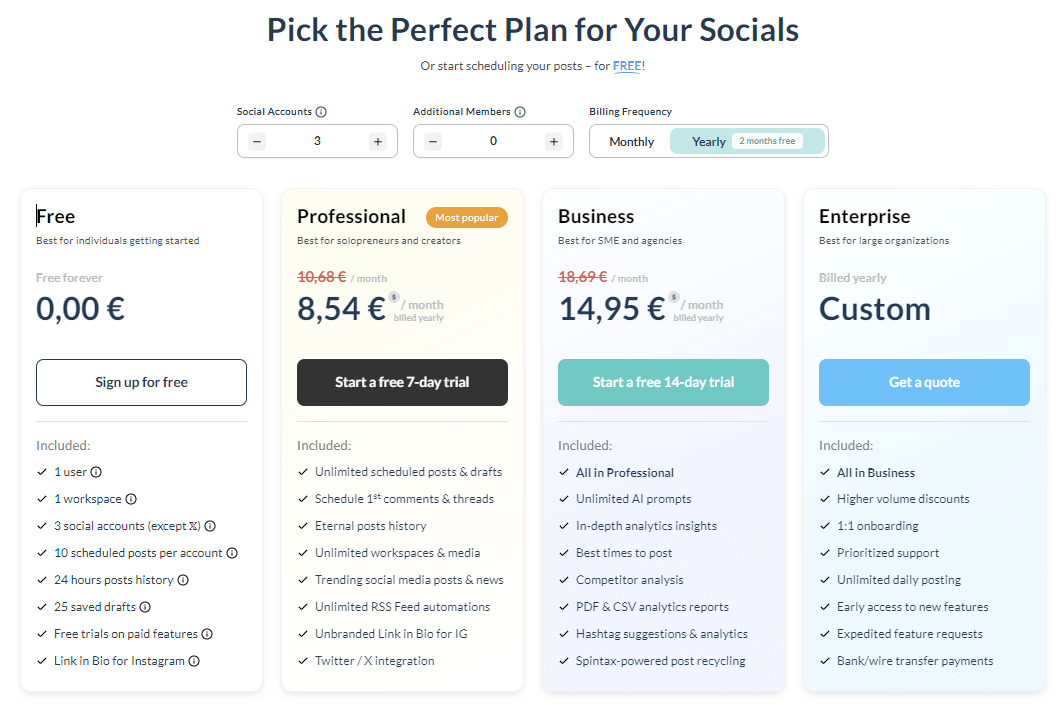Click minus button for Additional Members

point(433,142)
